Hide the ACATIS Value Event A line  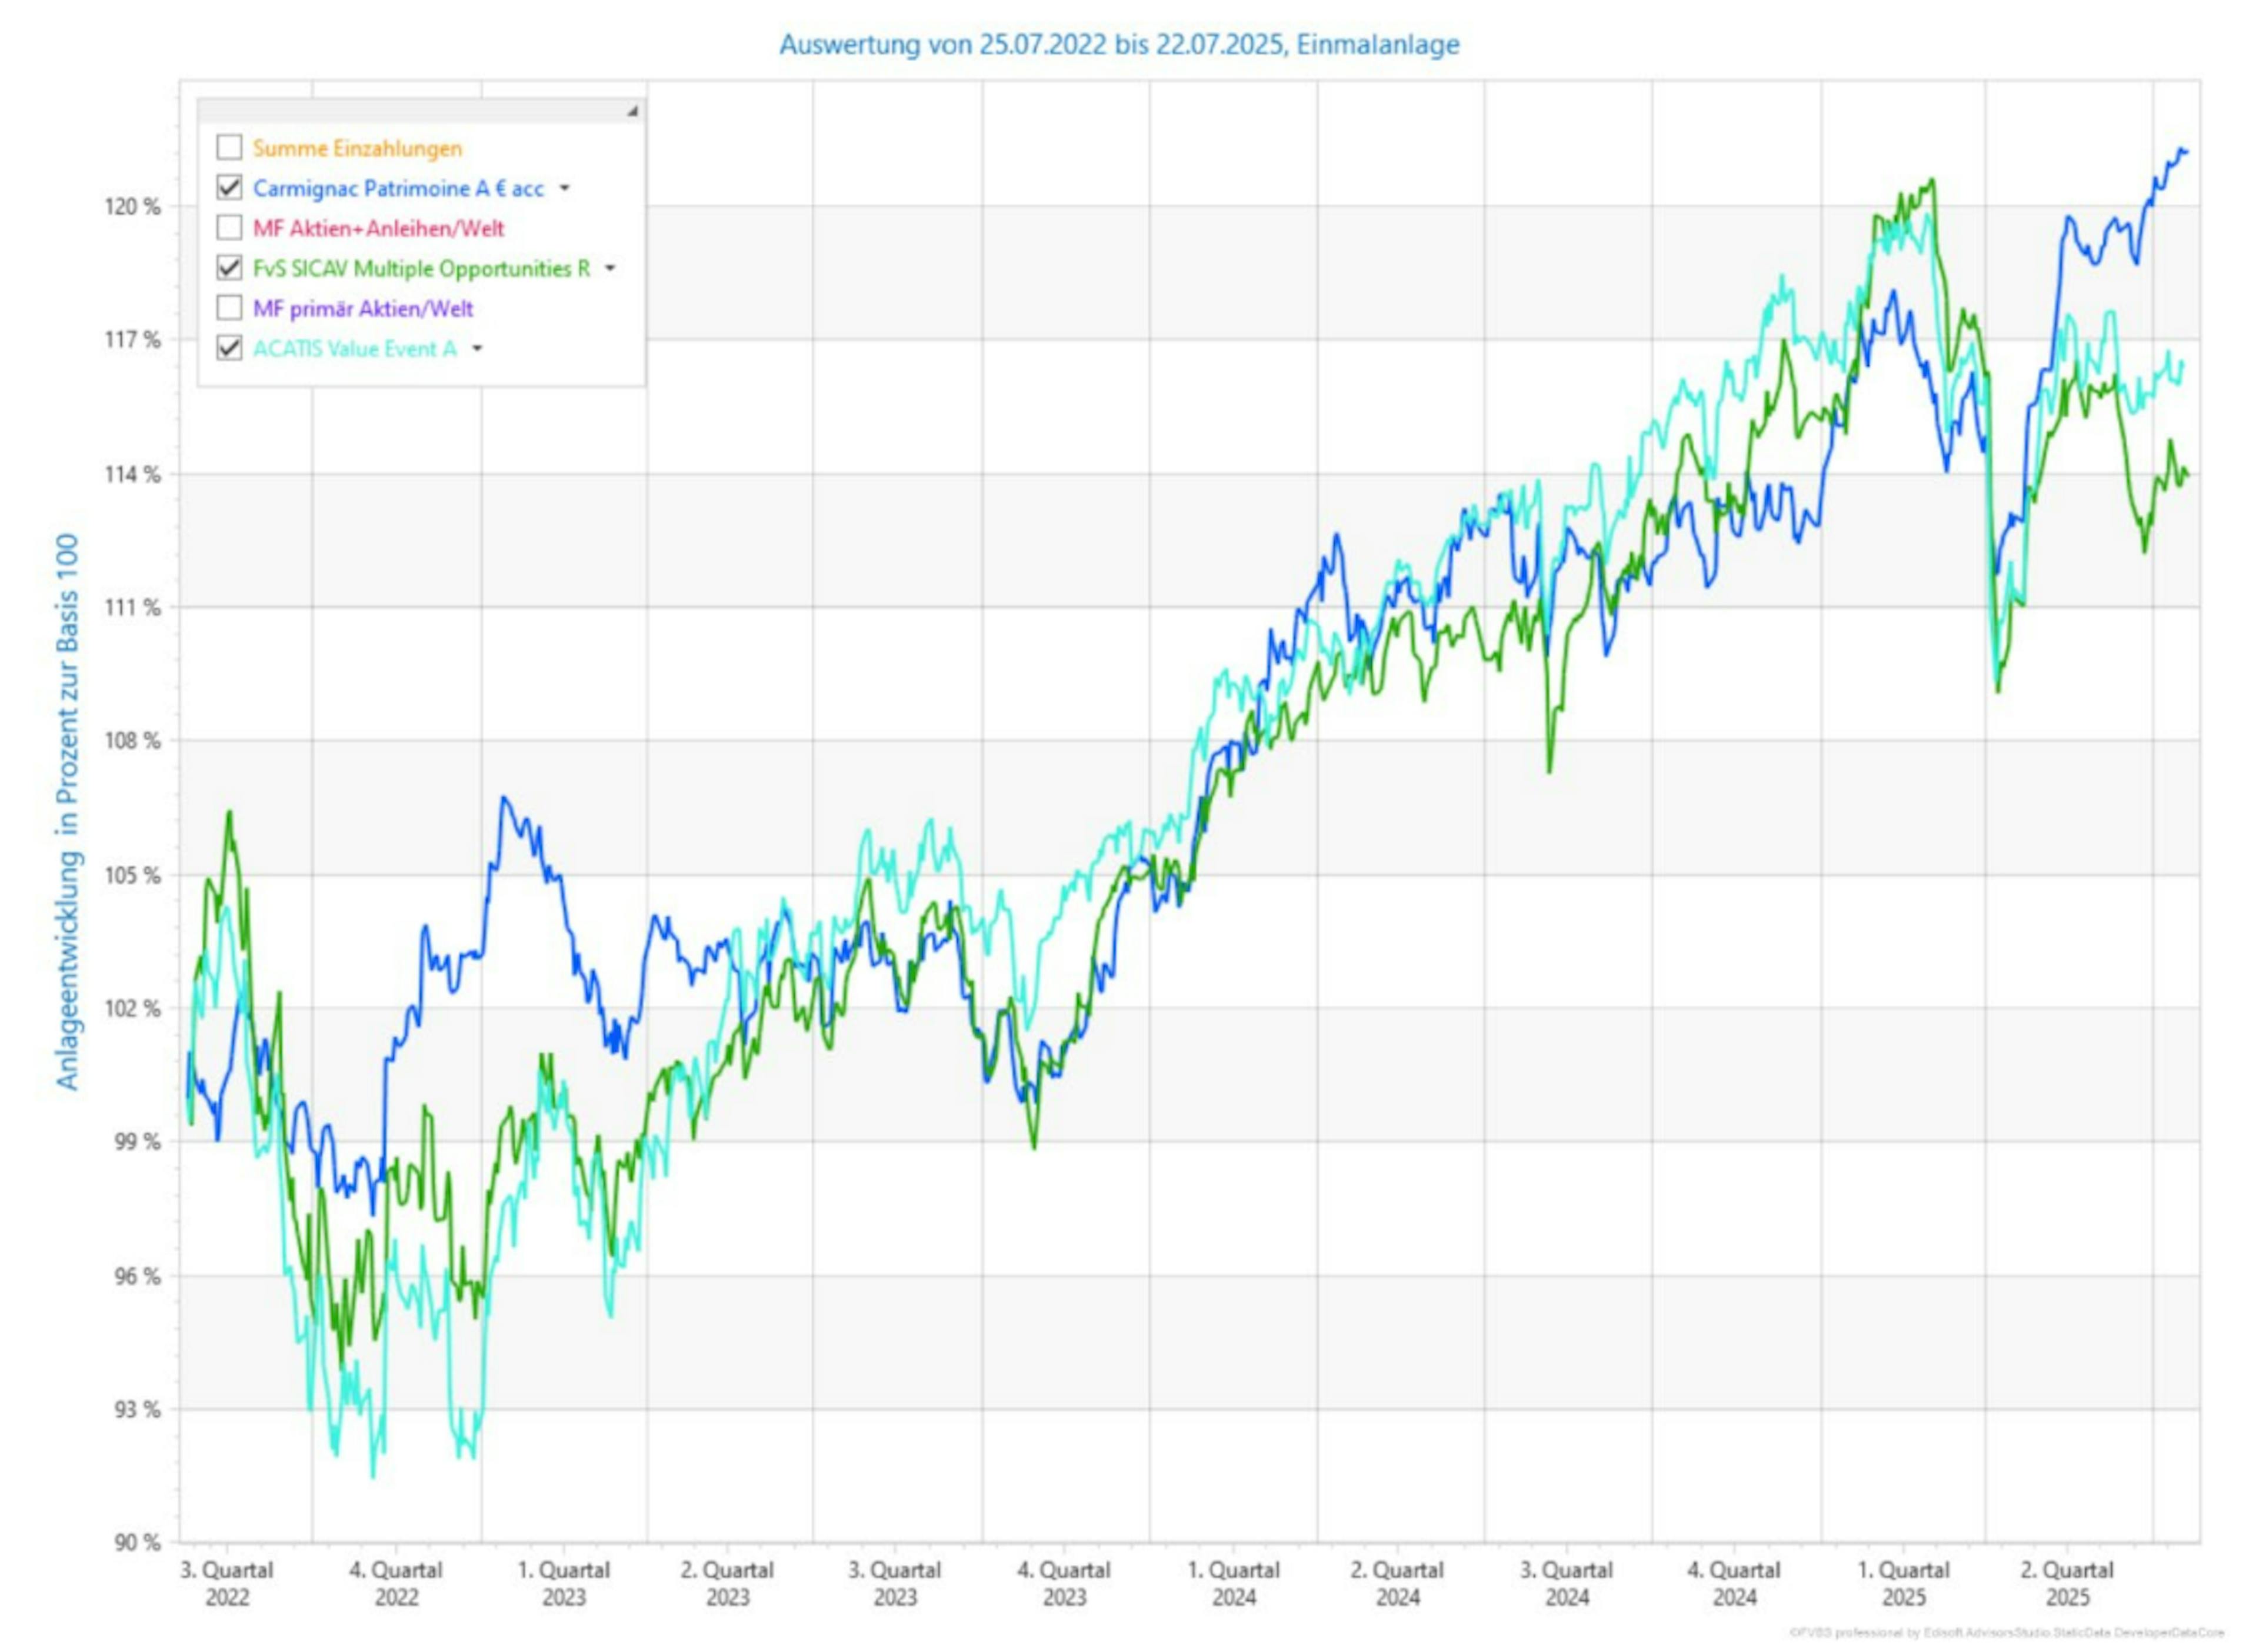229,348
